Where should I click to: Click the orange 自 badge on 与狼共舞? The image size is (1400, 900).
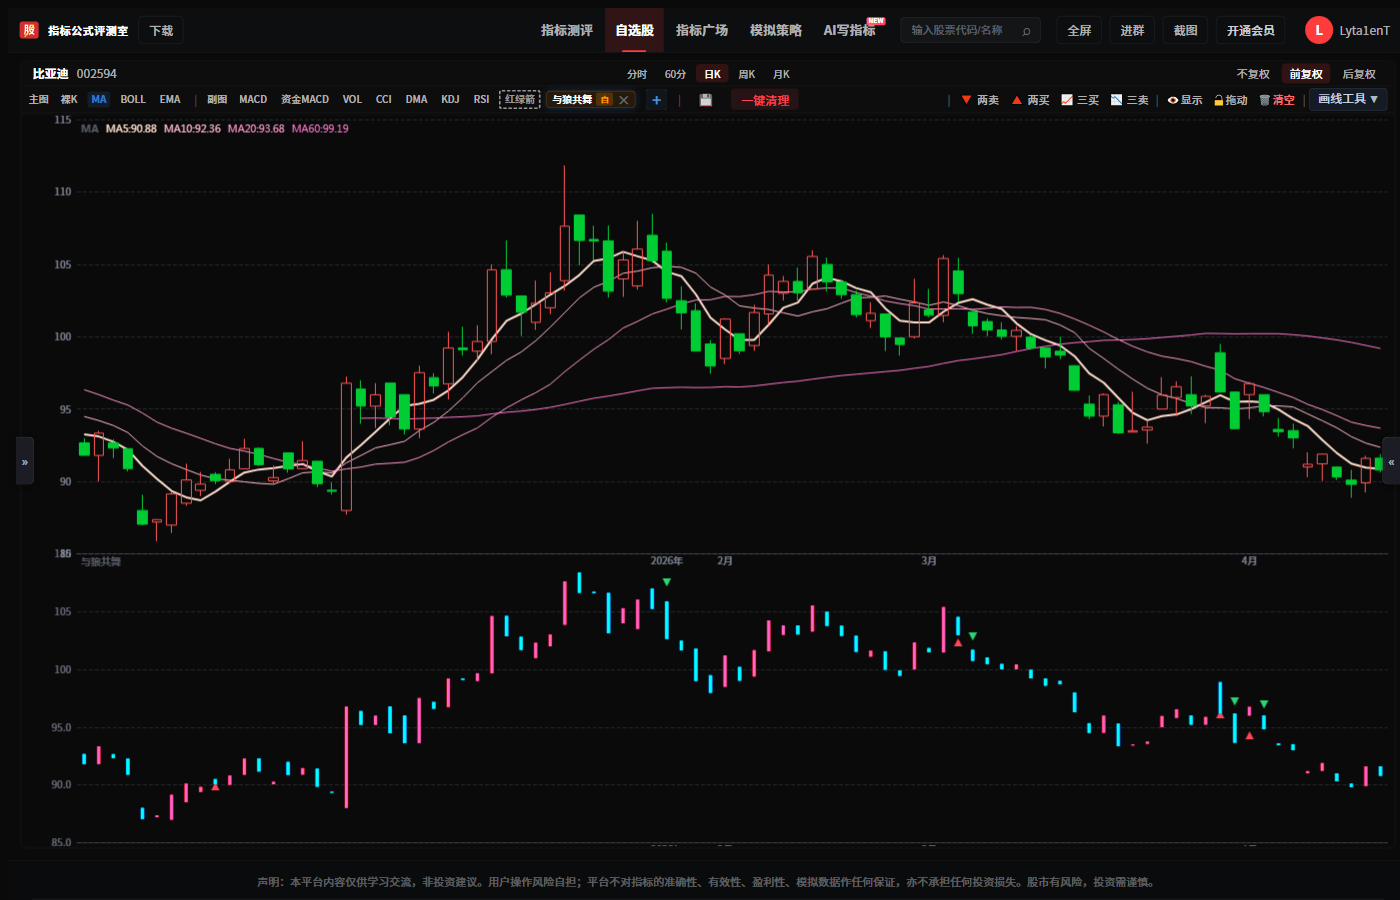click(605, 100)
